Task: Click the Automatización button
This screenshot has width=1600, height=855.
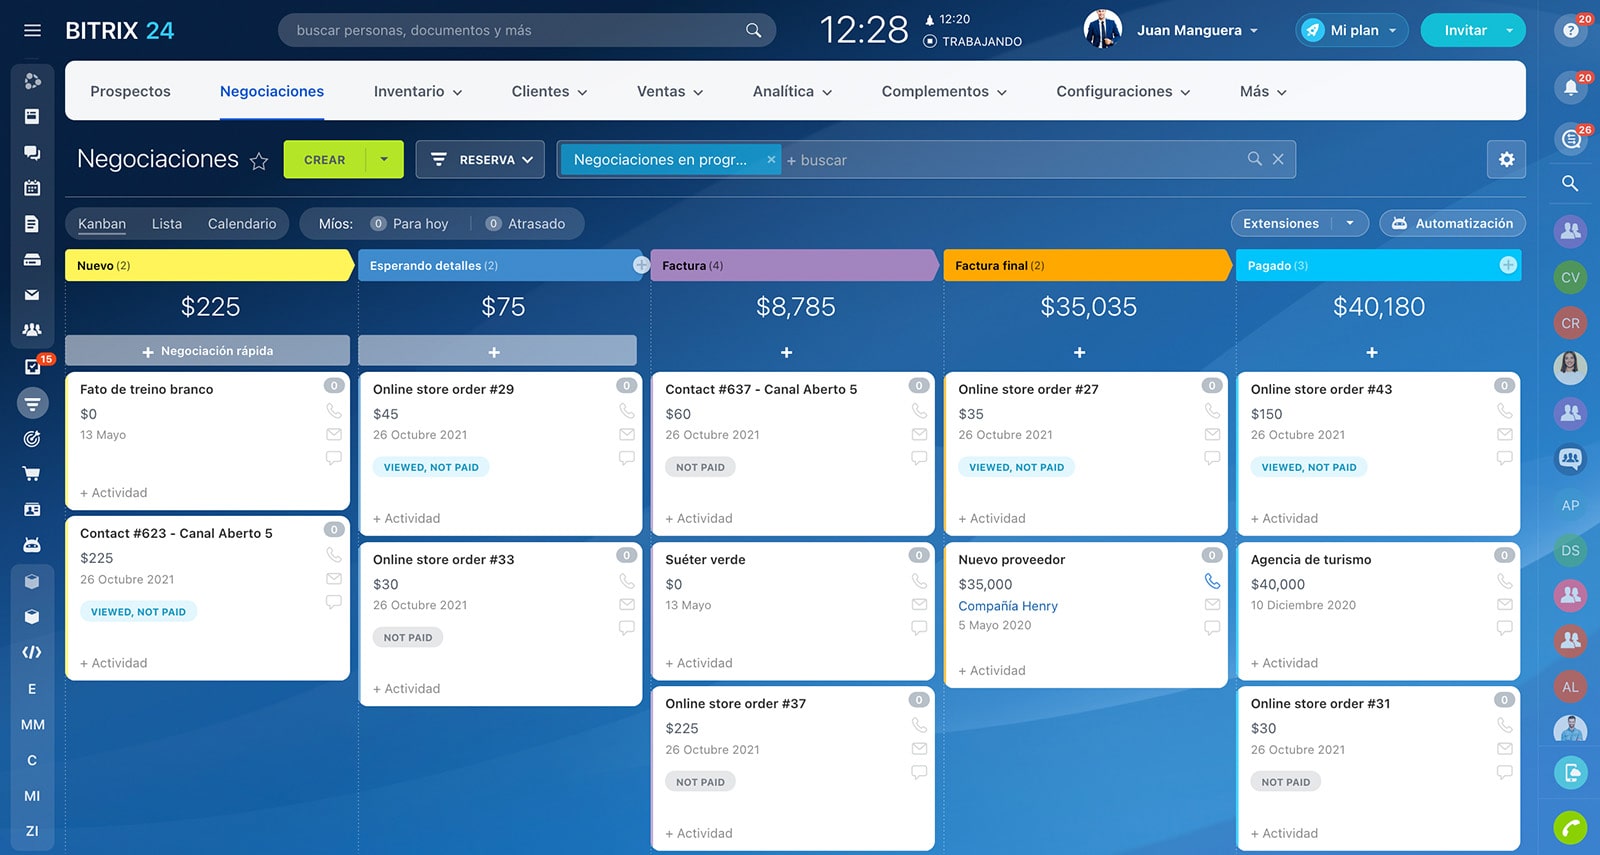Action: click(x=1452, y=223)
